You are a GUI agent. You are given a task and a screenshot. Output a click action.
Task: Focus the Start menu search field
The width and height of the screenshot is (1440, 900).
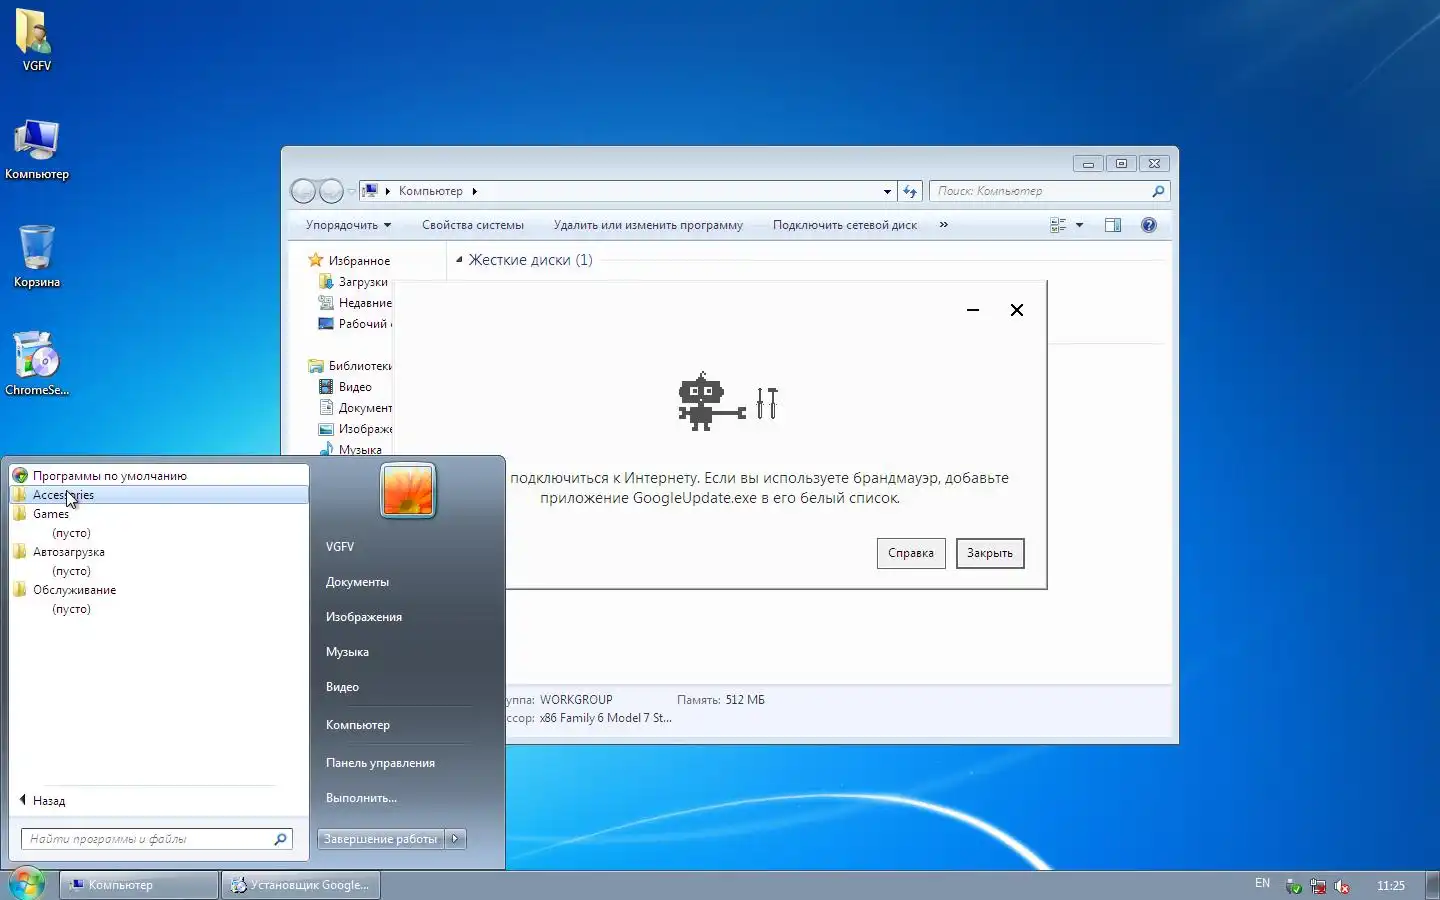tap(157, 839)
